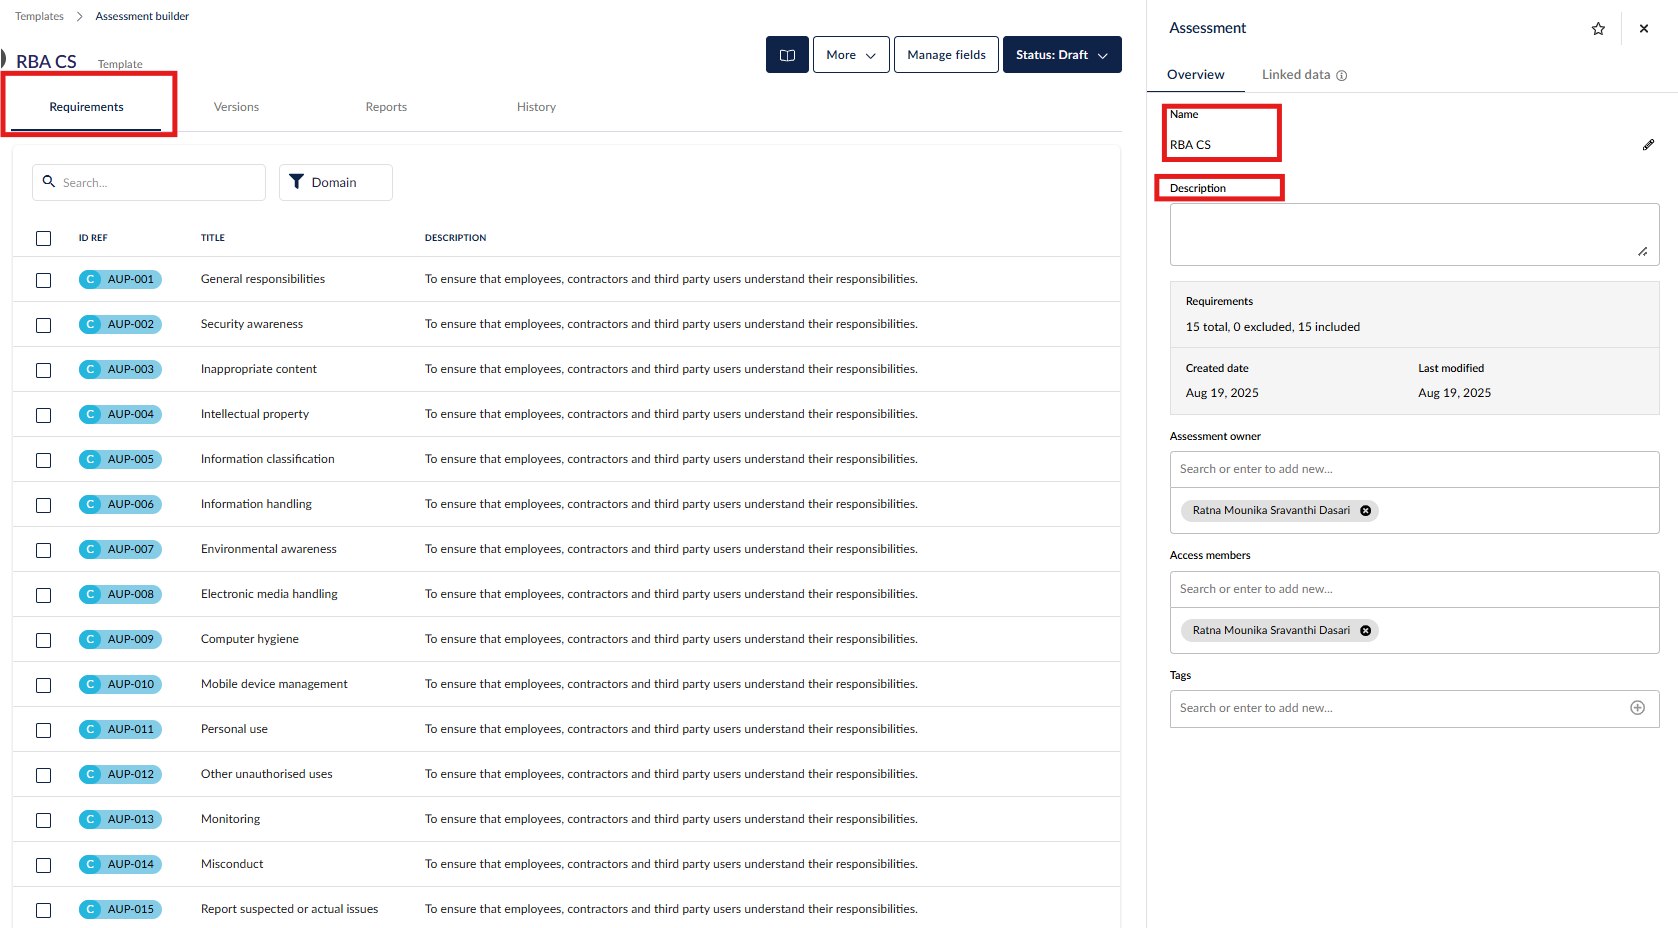
Task: Check the box for AUP-001 row
Action: tap(44, 280)
